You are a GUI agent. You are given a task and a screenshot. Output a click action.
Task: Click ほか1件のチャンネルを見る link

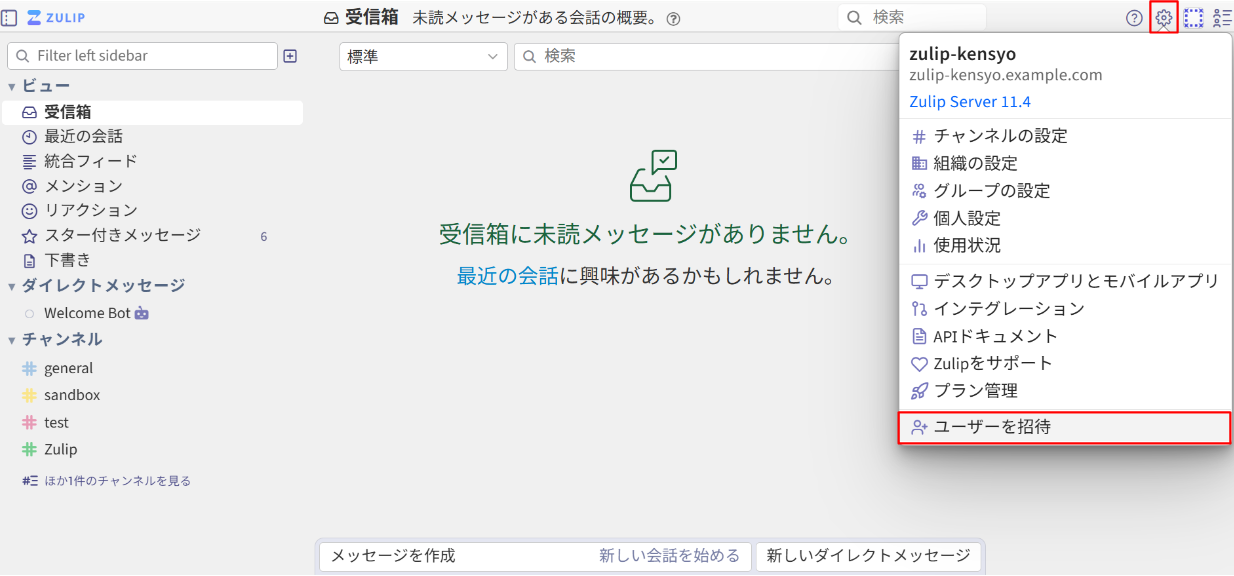94,480
